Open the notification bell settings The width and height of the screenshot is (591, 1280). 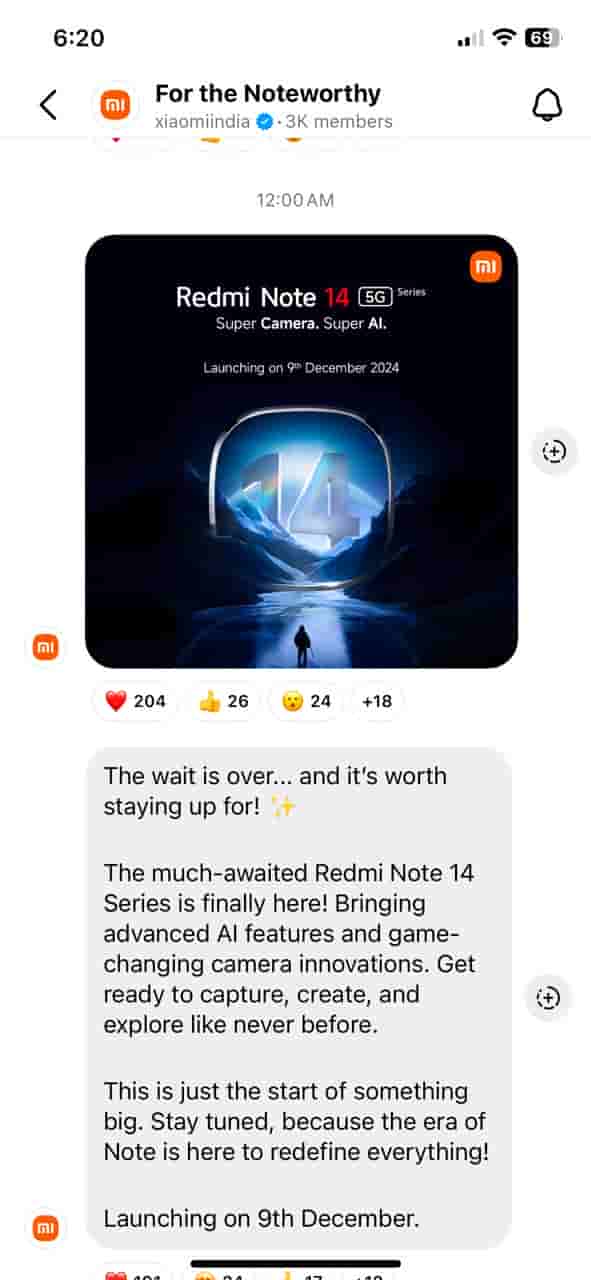pos(547,105)
